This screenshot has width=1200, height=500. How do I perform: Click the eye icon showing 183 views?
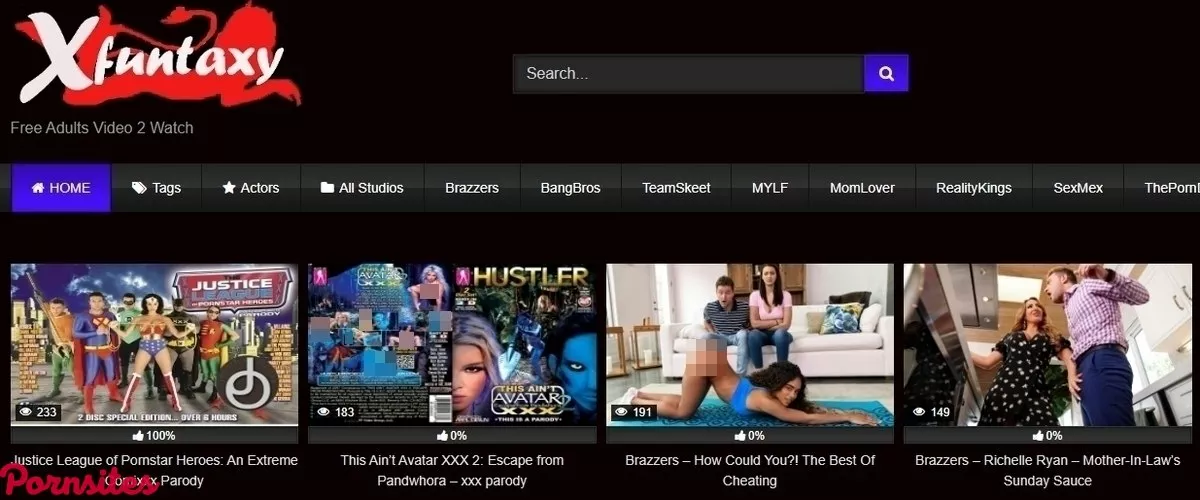pyautogui.click(x=323, y=412)
